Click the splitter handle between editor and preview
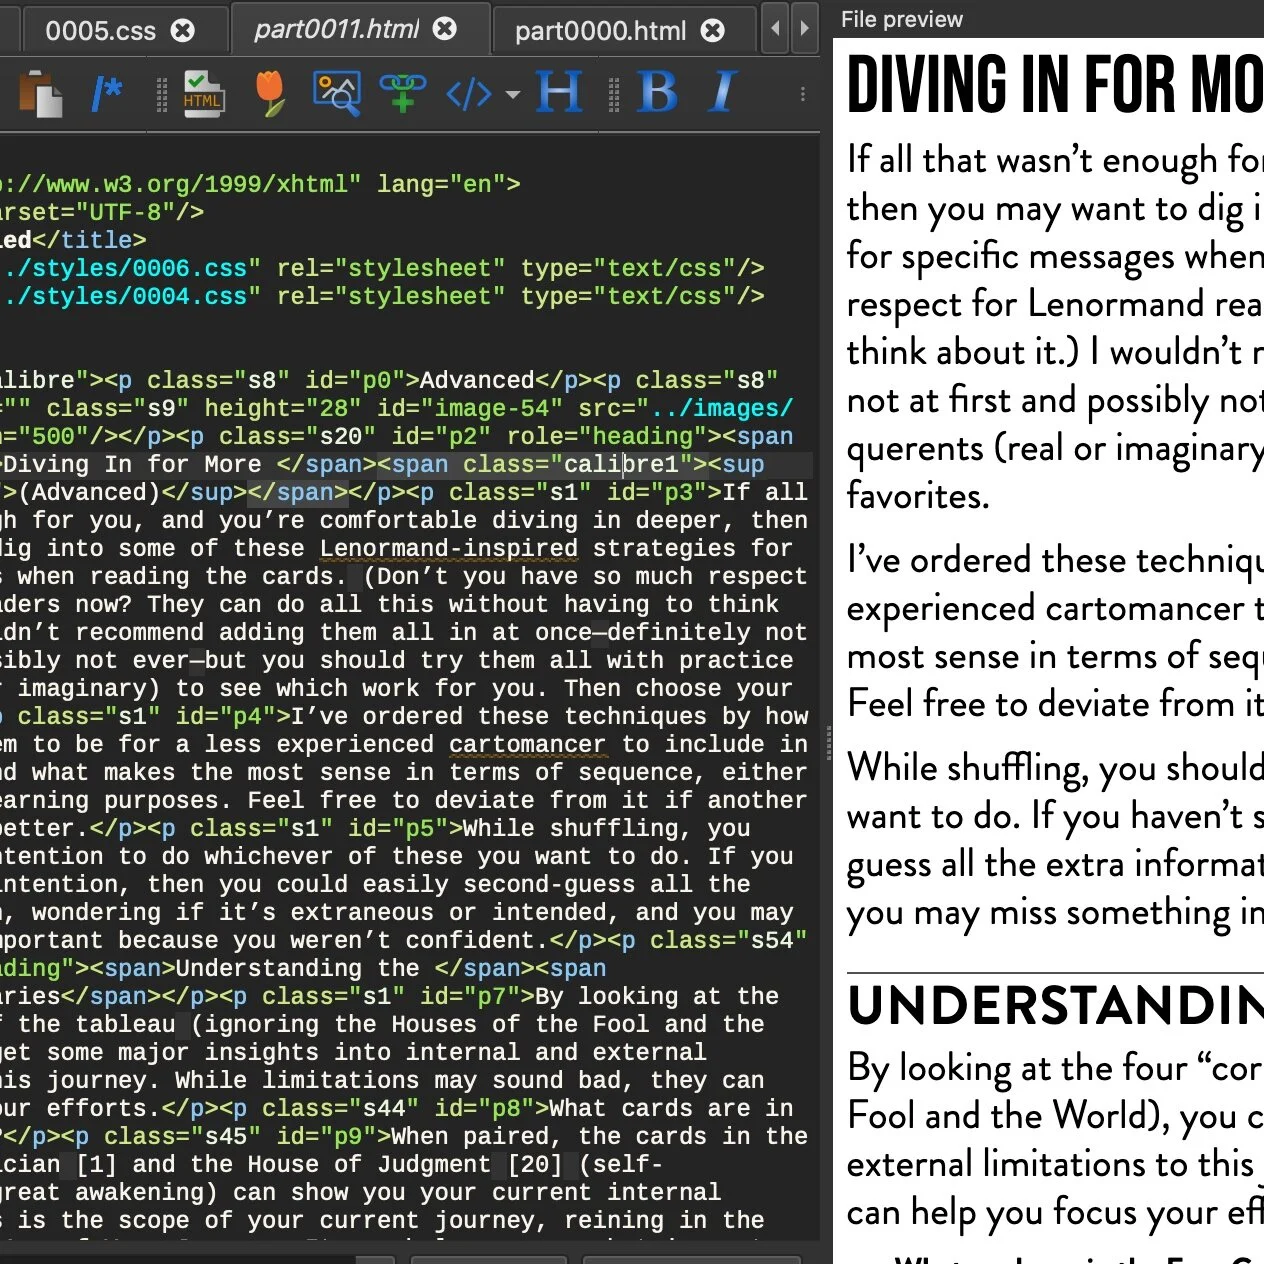 tap(828, 745)
